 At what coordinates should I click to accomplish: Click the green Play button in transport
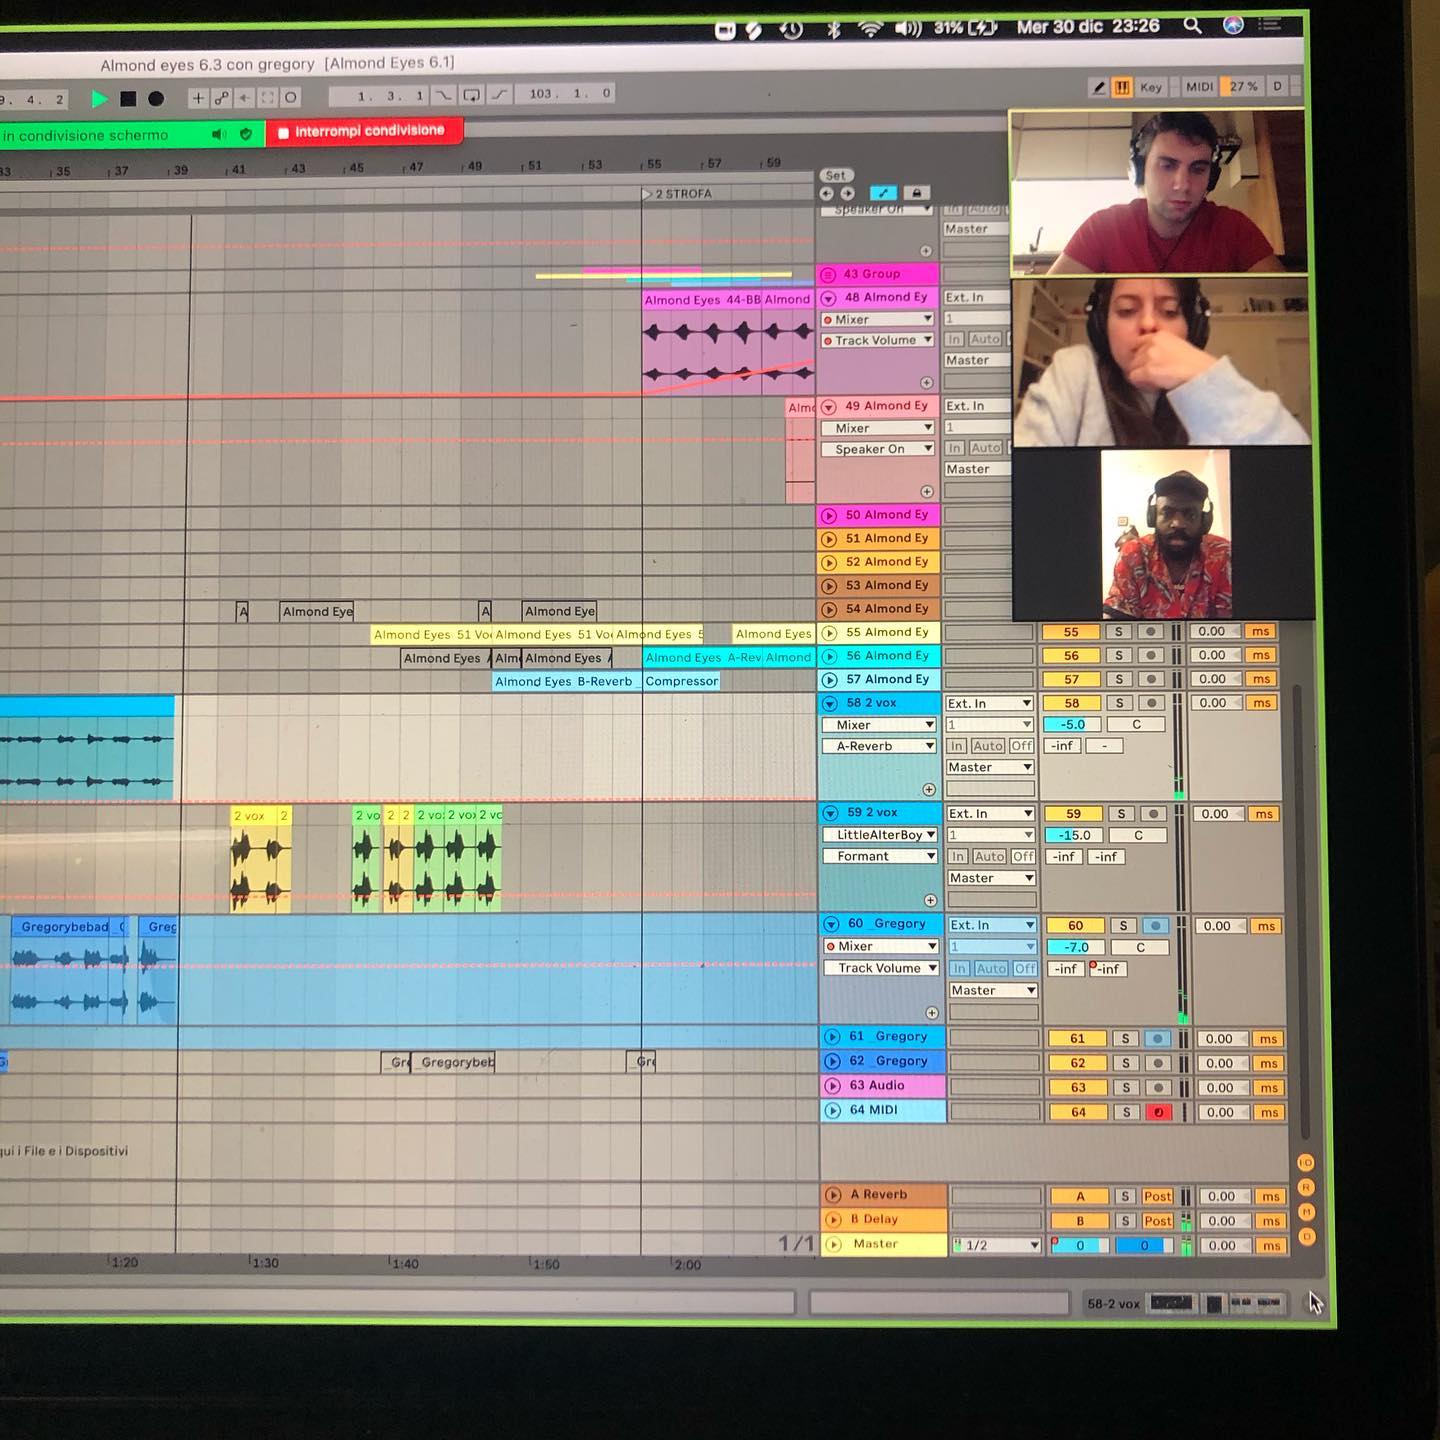(99, 98)
